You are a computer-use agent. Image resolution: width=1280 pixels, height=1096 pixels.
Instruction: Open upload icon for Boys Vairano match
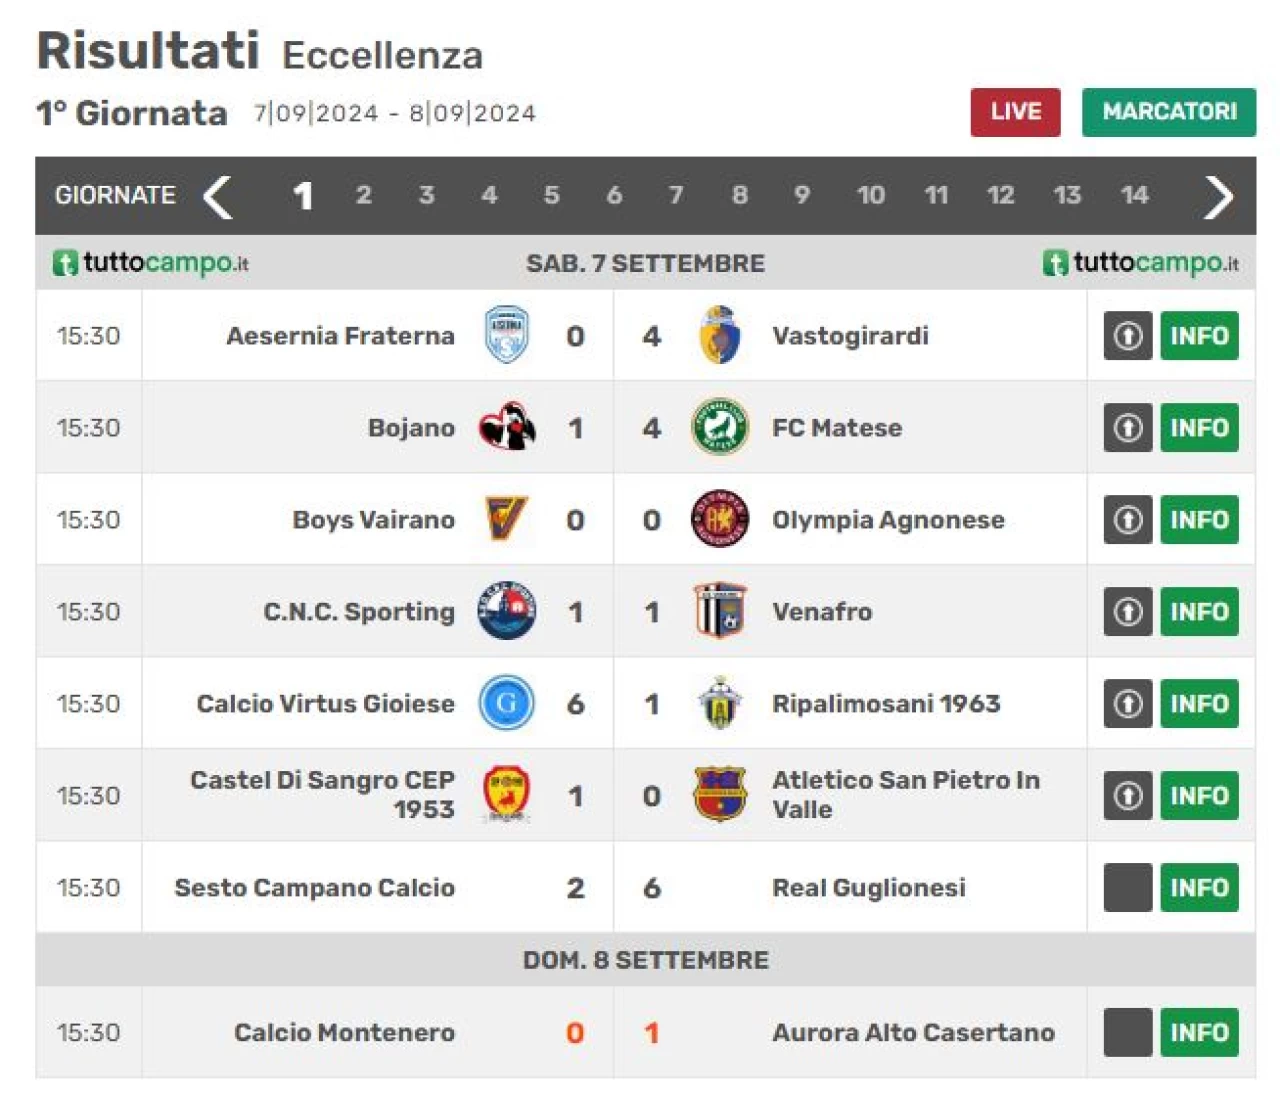tap(1128, 520)
